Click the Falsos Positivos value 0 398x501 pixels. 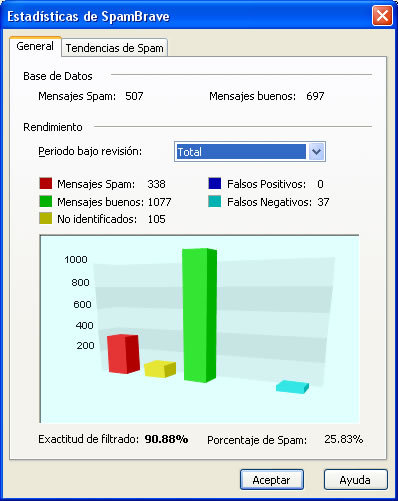pos(320,184)
